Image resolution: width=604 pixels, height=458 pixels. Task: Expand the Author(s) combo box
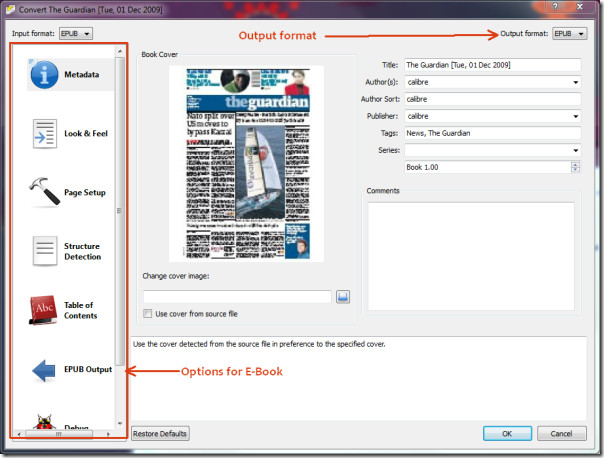tap(575, 82)
